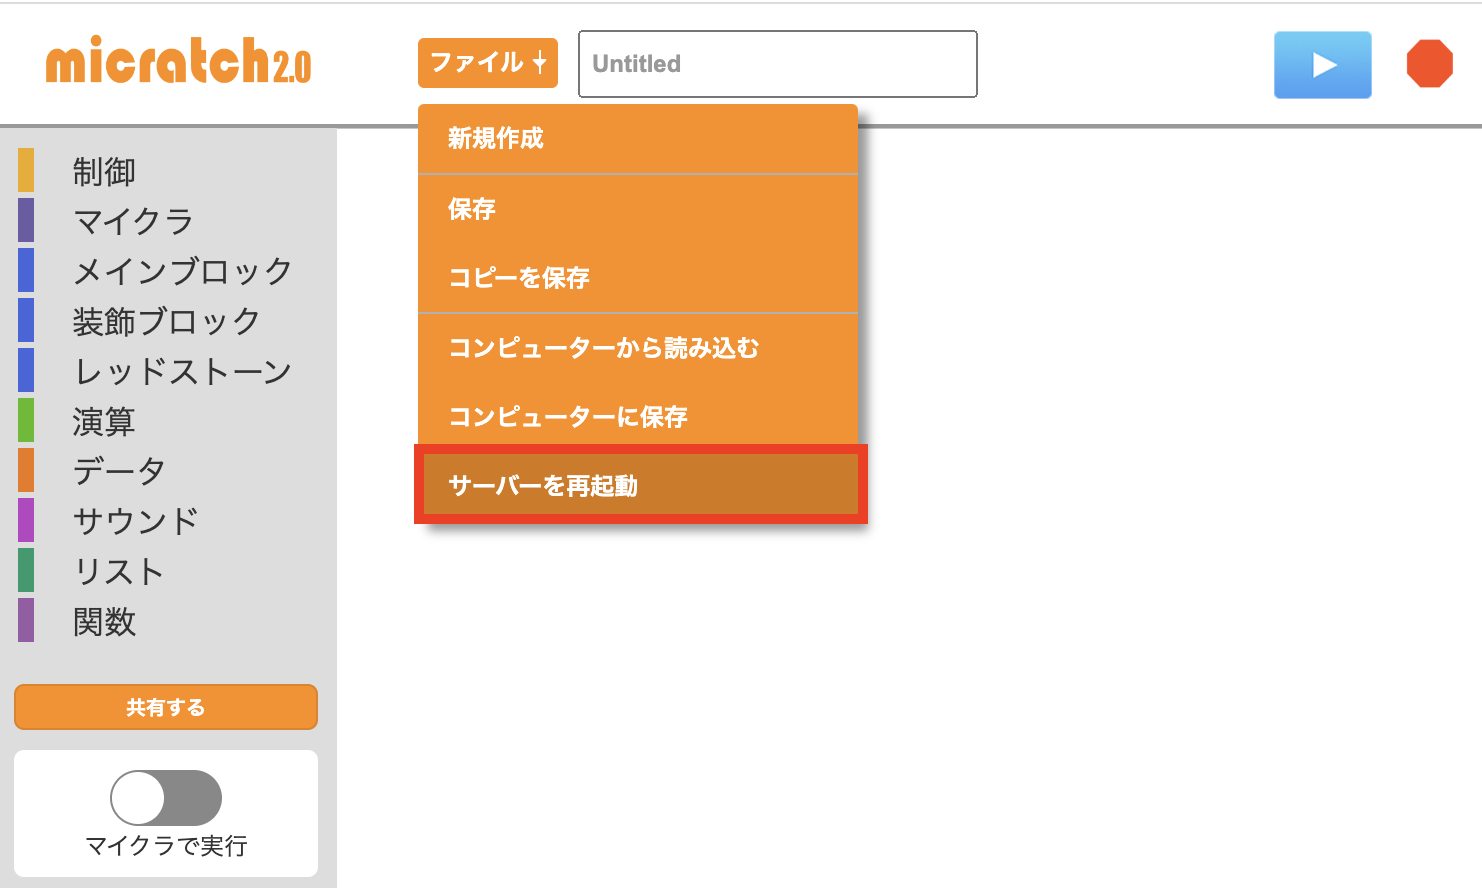Viewport: 1482px width, 888px height.
Task: Toggle the マイクラで実行 switch
Action: (x=166, y=798)
